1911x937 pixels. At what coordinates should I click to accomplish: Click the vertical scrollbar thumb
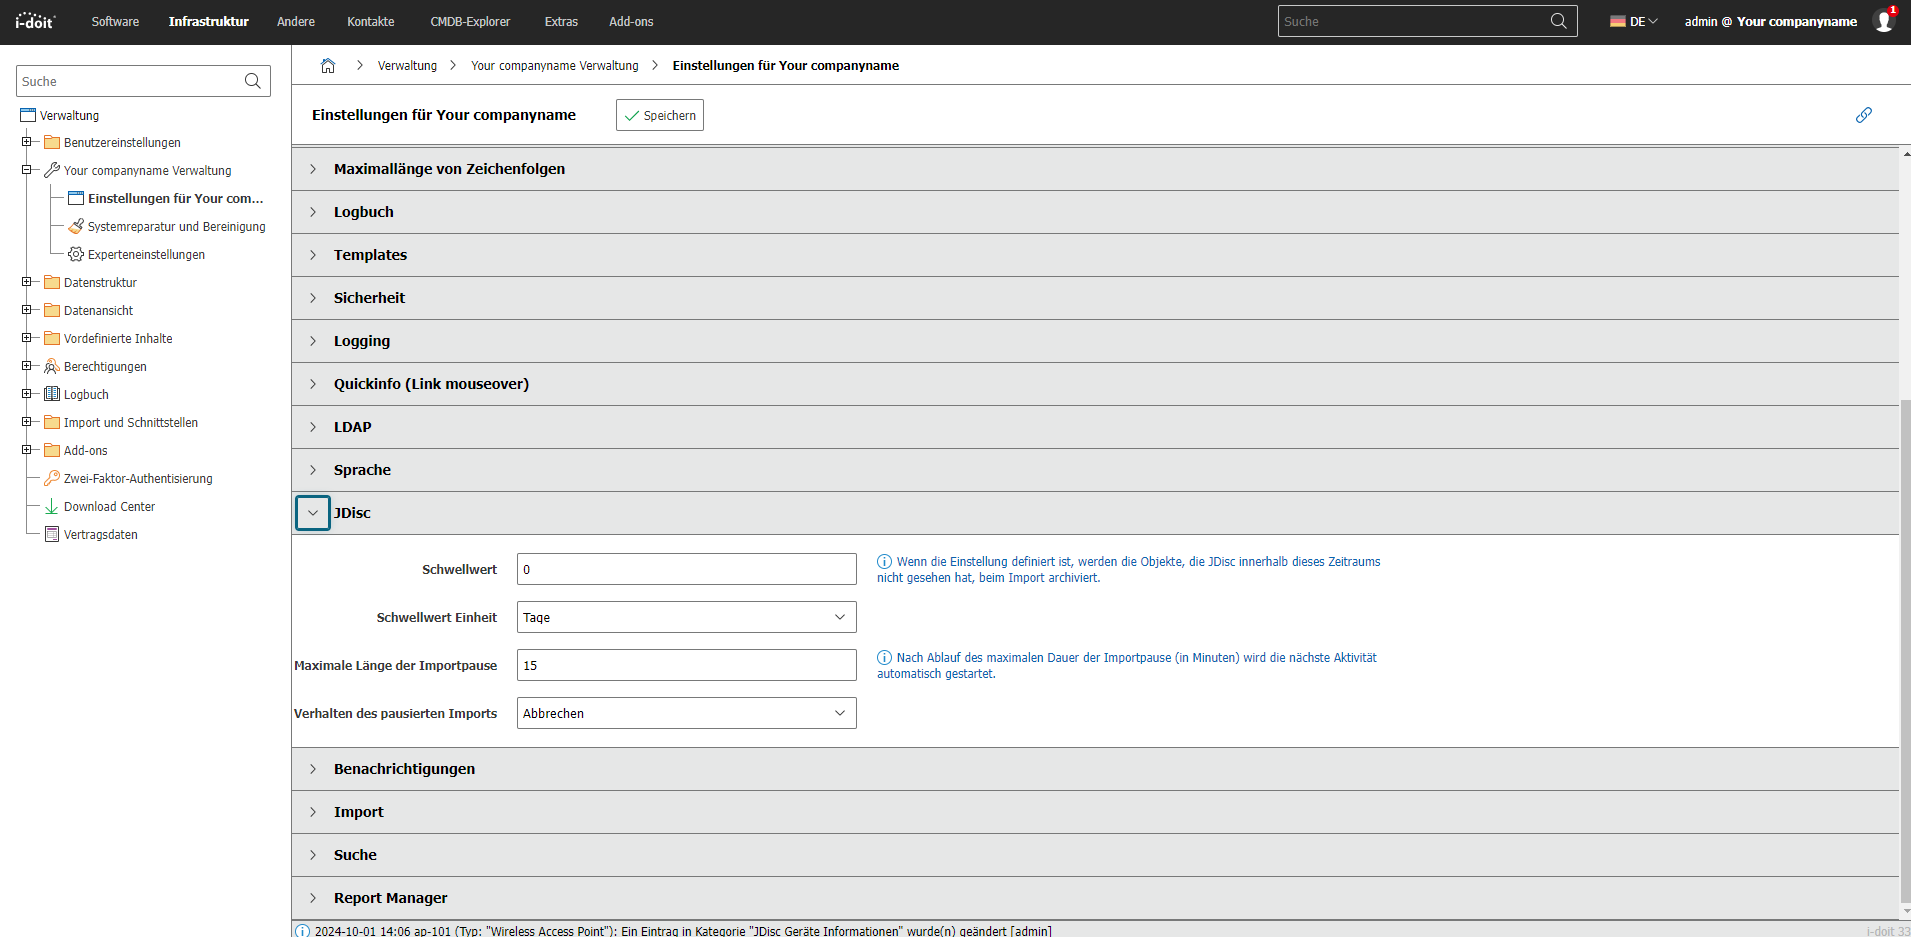pos(1905,650)
